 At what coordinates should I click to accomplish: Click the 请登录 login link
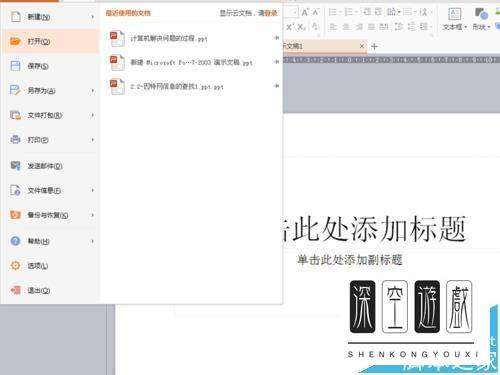point(268,13)
